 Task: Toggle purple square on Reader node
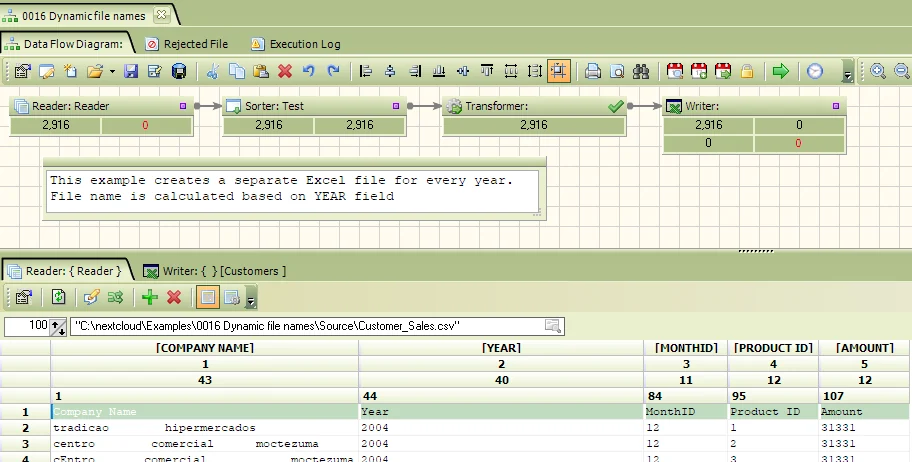click(x=183, y=106)
